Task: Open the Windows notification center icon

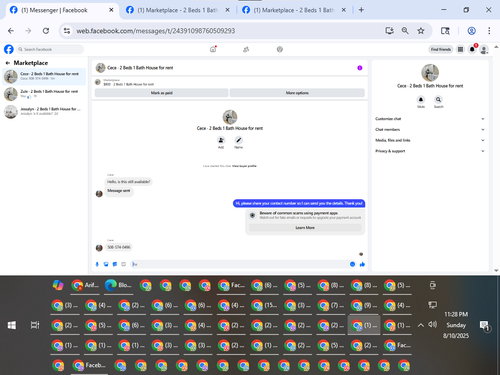Action: click(484, 325)
